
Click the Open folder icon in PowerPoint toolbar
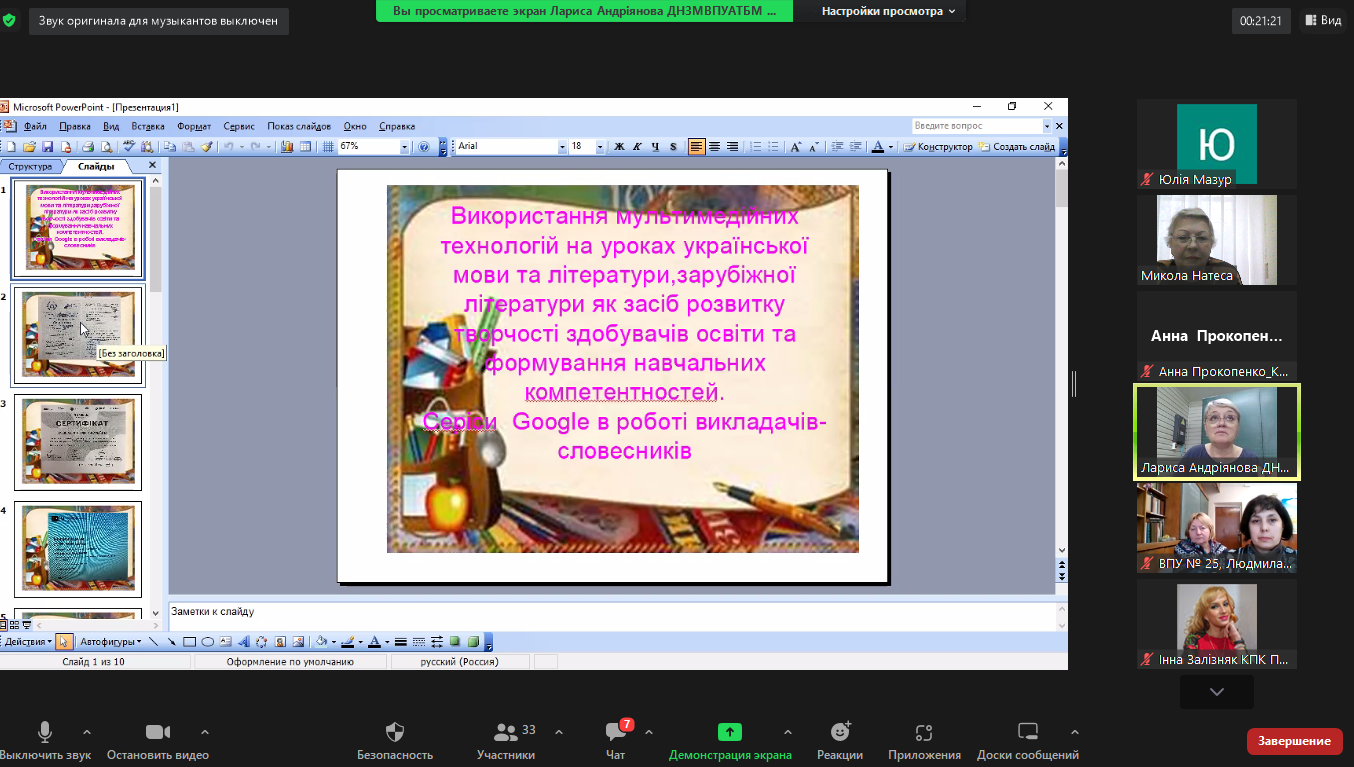click(x=29, y=146)
